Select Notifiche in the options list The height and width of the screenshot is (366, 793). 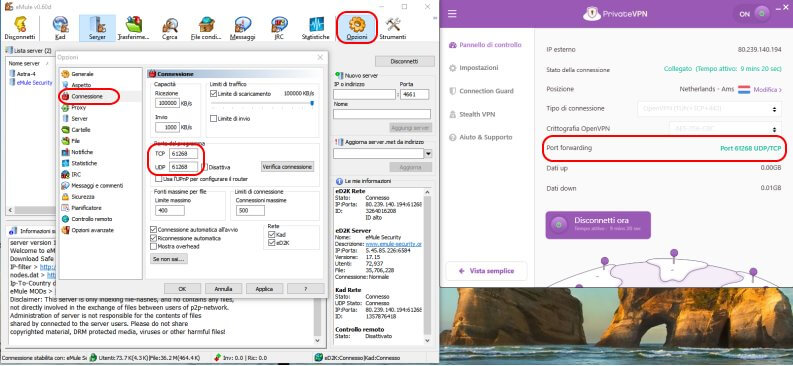click(82, 152)
